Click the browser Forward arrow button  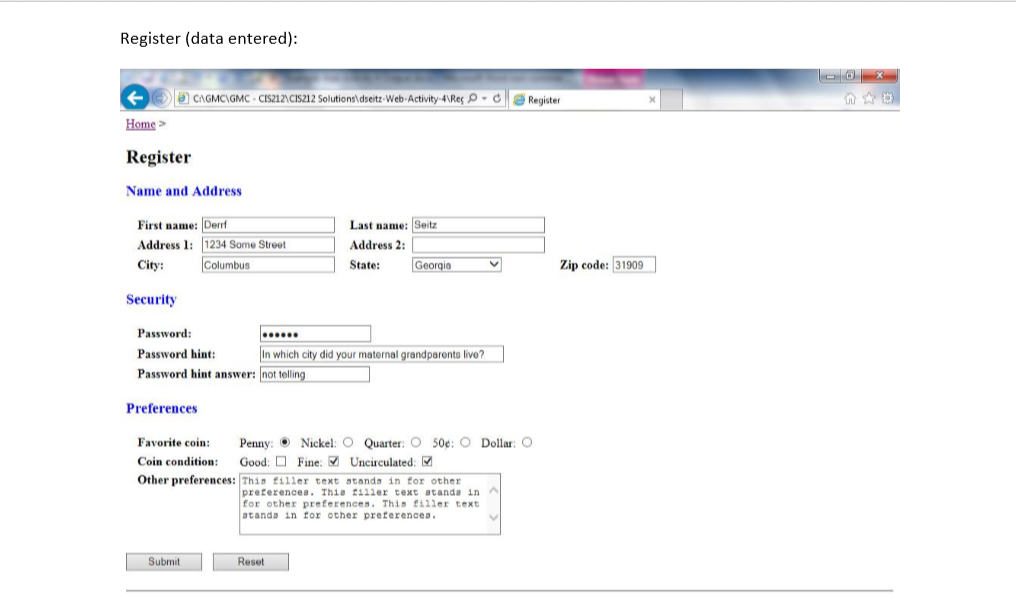(x=160, y=98)
